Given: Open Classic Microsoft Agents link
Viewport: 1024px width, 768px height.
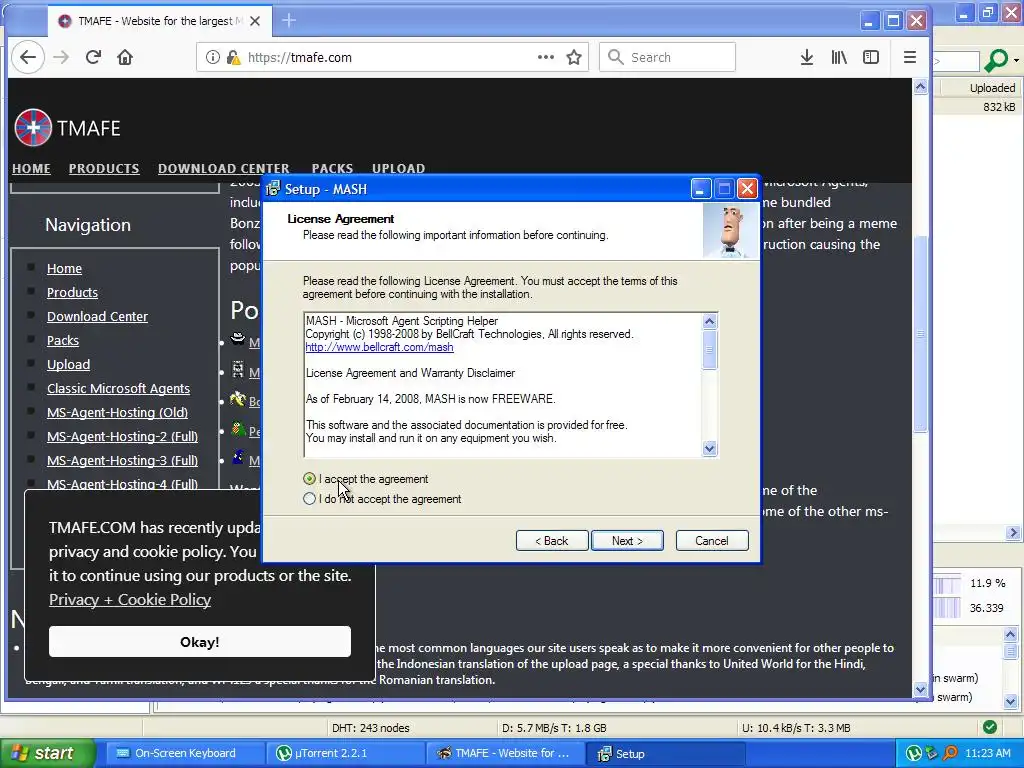Looking at the screenshot, I should 118,389.
